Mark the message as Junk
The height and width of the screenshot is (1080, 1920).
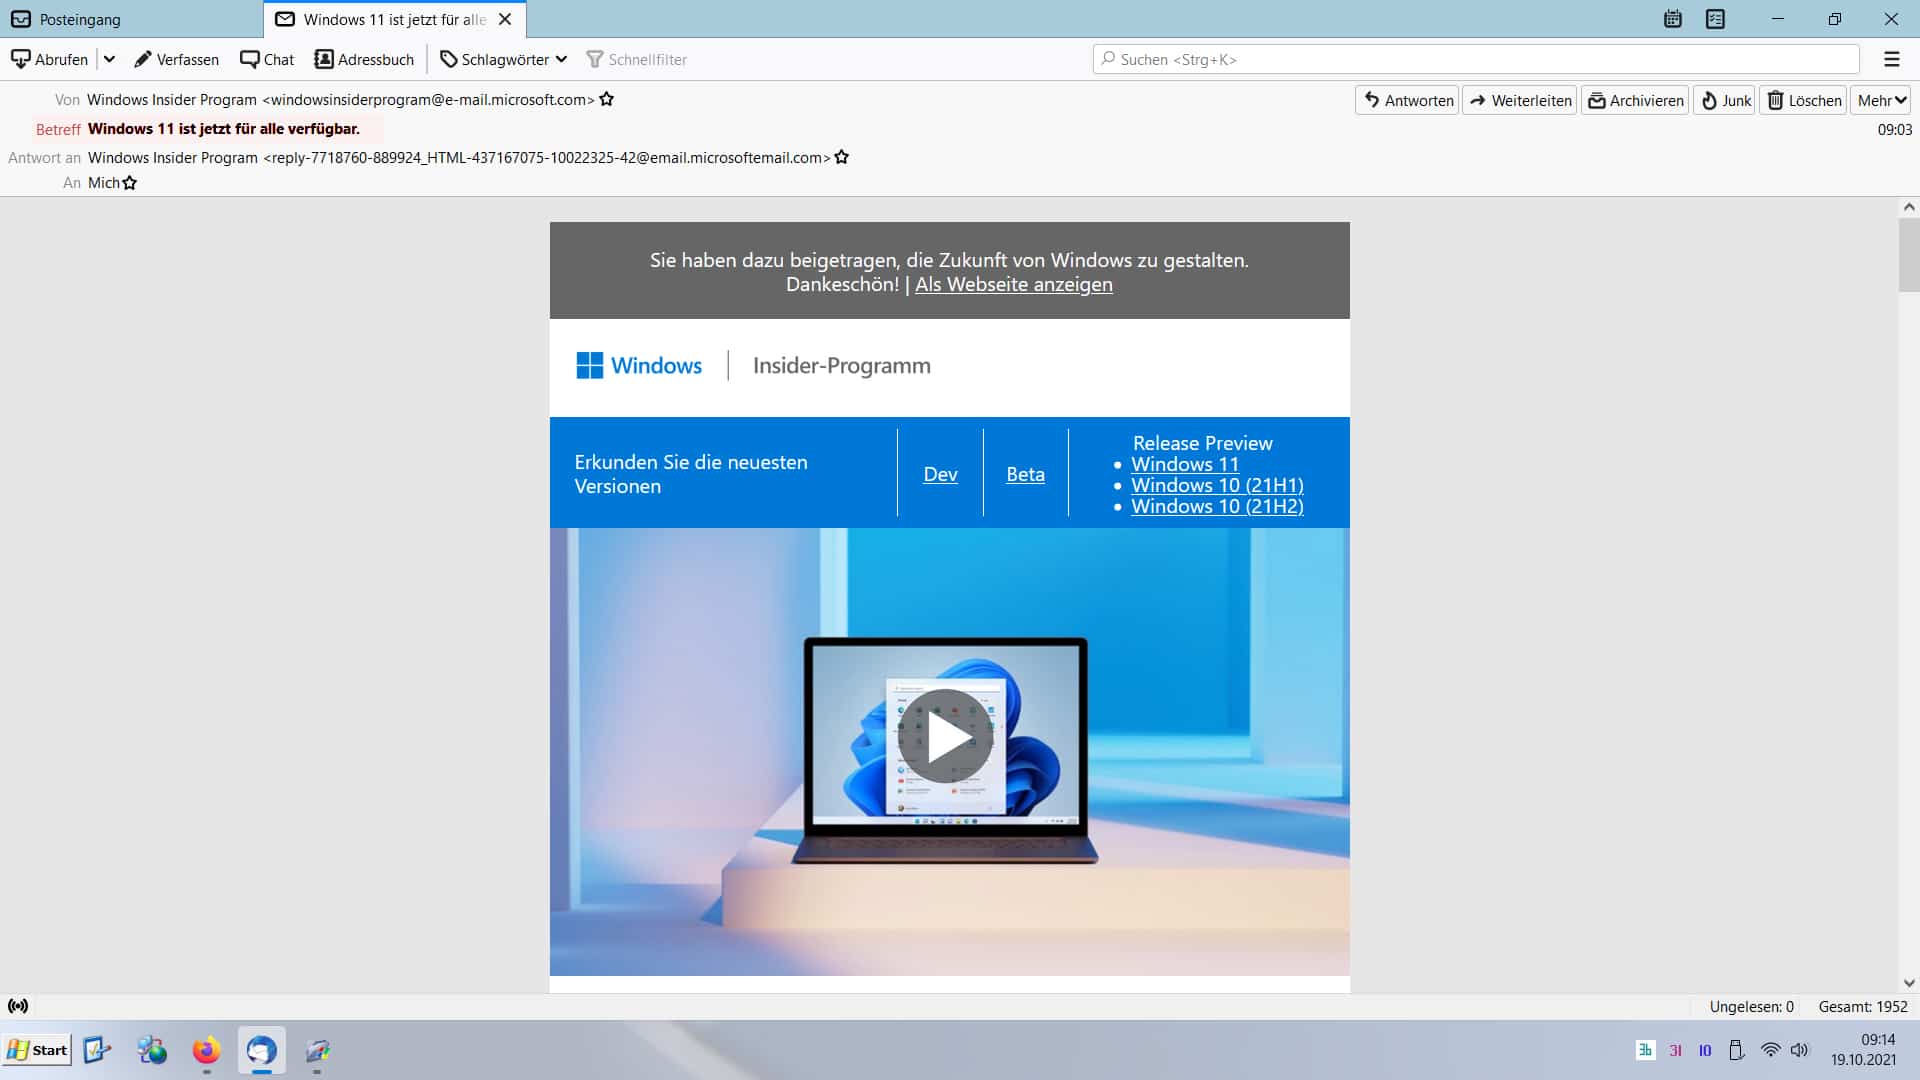pyautogui.click(x=1725, y=100)
